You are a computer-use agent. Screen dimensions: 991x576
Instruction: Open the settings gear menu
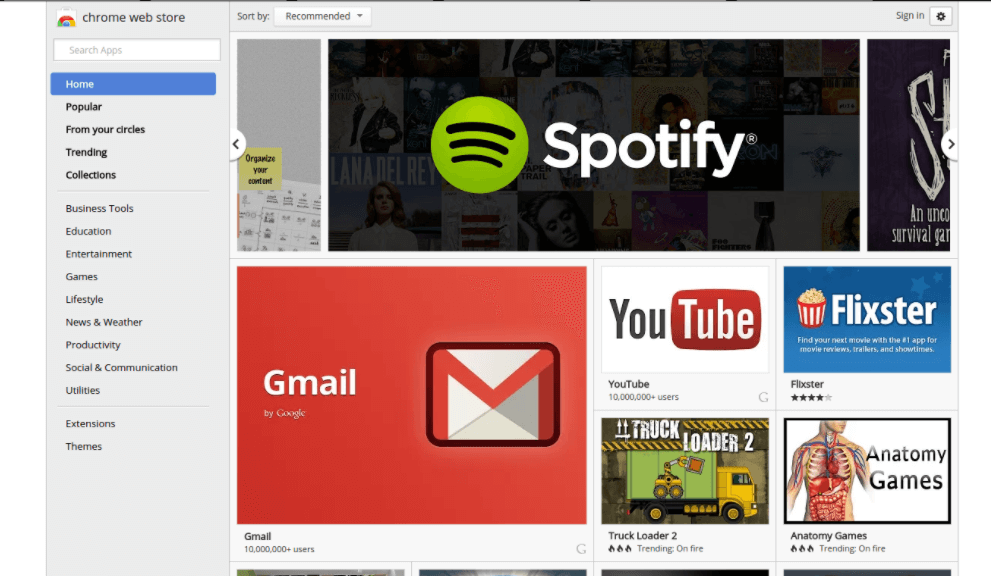940,16
